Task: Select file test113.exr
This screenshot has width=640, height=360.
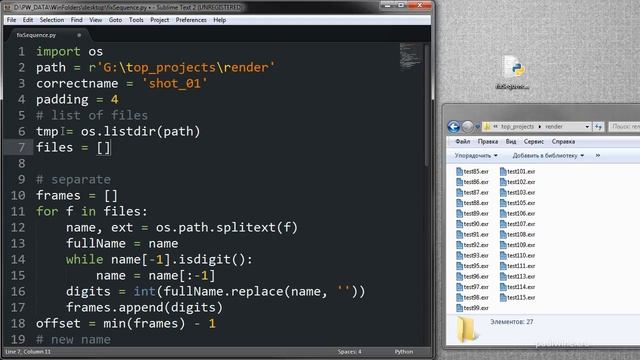Action: pyautogui.click(x=518, y=276)
